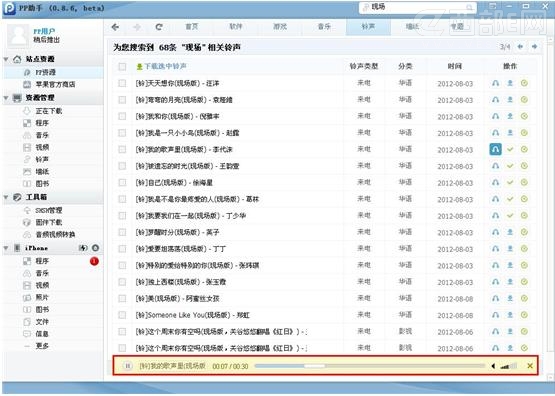Select the 铃声 tab
The height and width of the screenshot is (396, 555).
[x=368, y=27]
